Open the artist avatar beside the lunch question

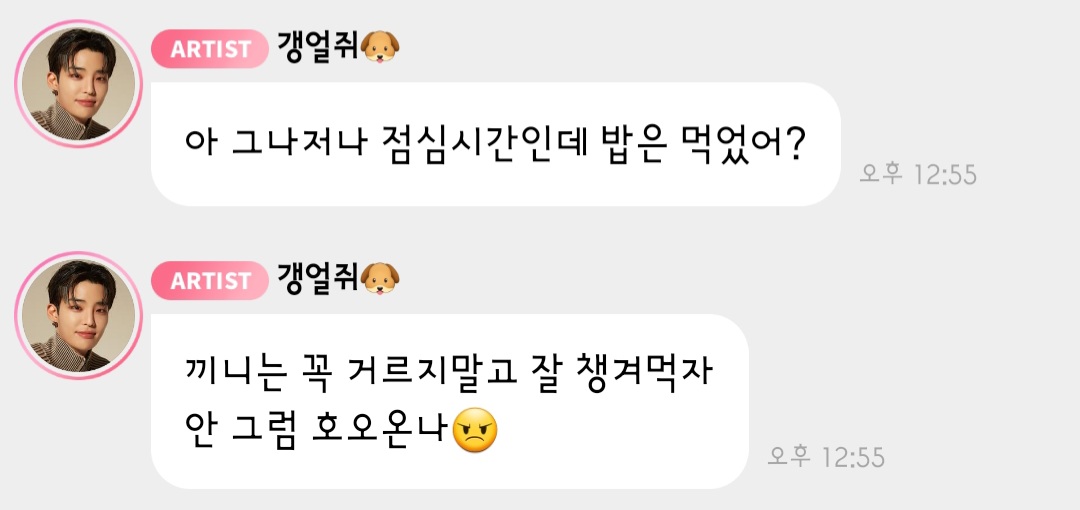(x=78, y=83)
